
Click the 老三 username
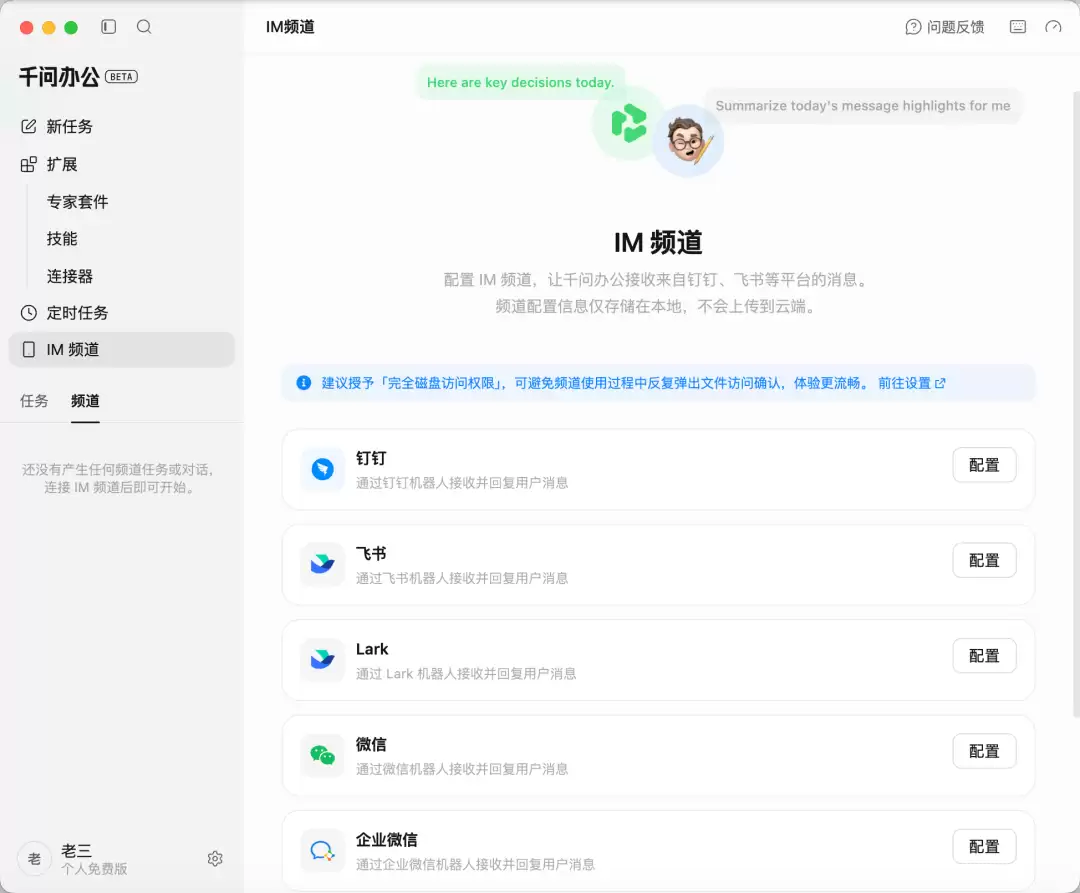click(x=76, y=850)
